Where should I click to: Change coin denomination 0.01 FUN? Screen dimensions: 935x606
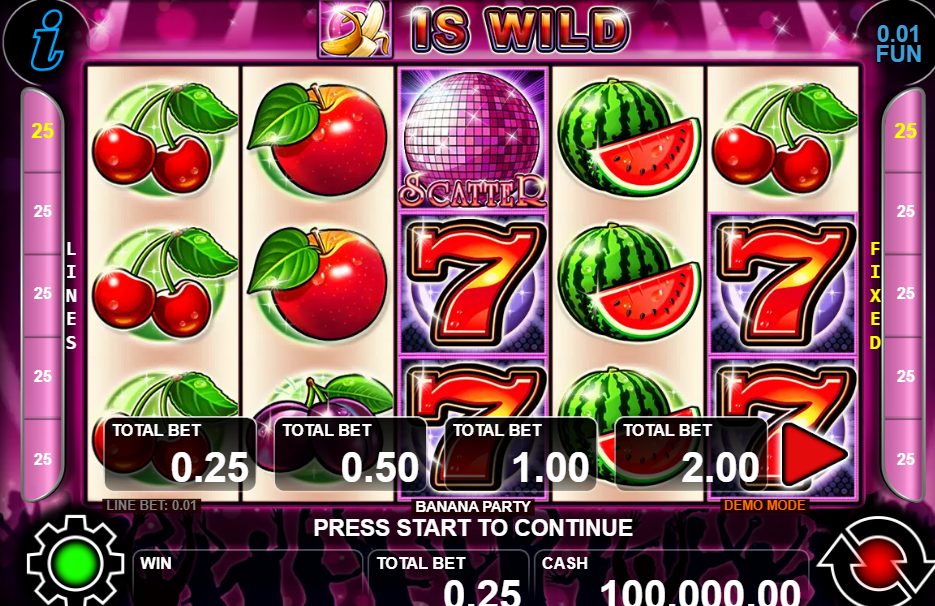pos(898,43)
